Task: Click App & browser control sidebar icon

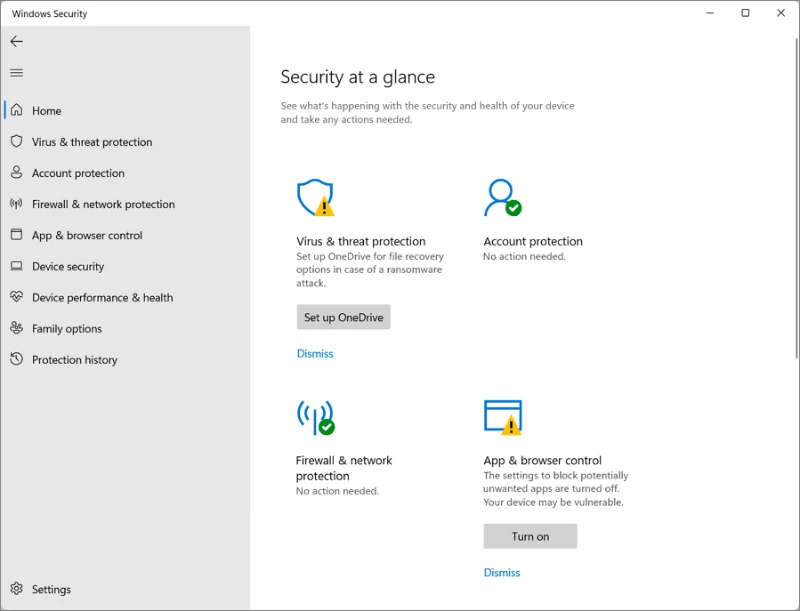Action: 16,235
